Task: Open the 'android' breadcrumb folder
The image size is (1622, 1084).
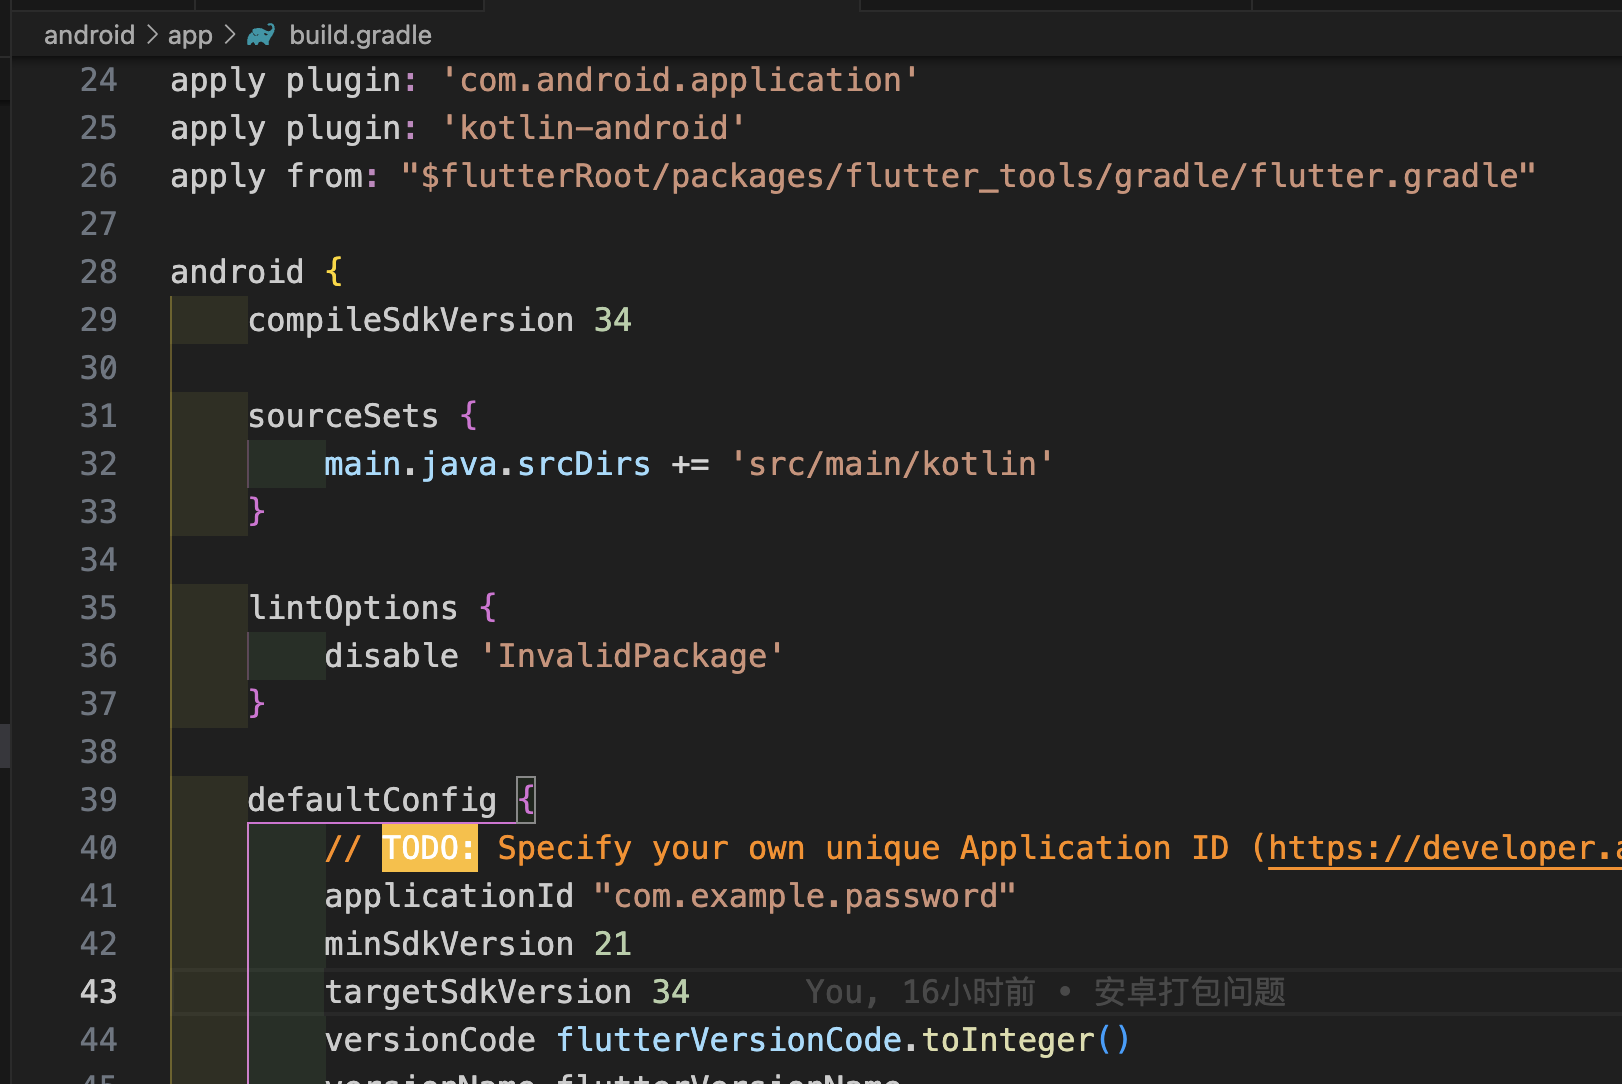Action: point(89,35)
